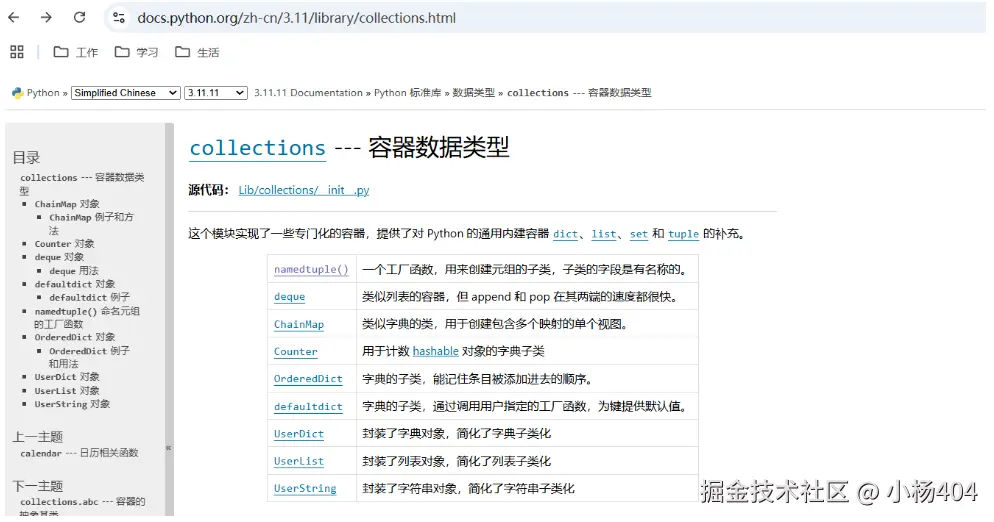994x522 pixels.
Task: Click table cell 类似字典的类，用于创建包含多个映射的单个视图。
Action: point(527,324)
